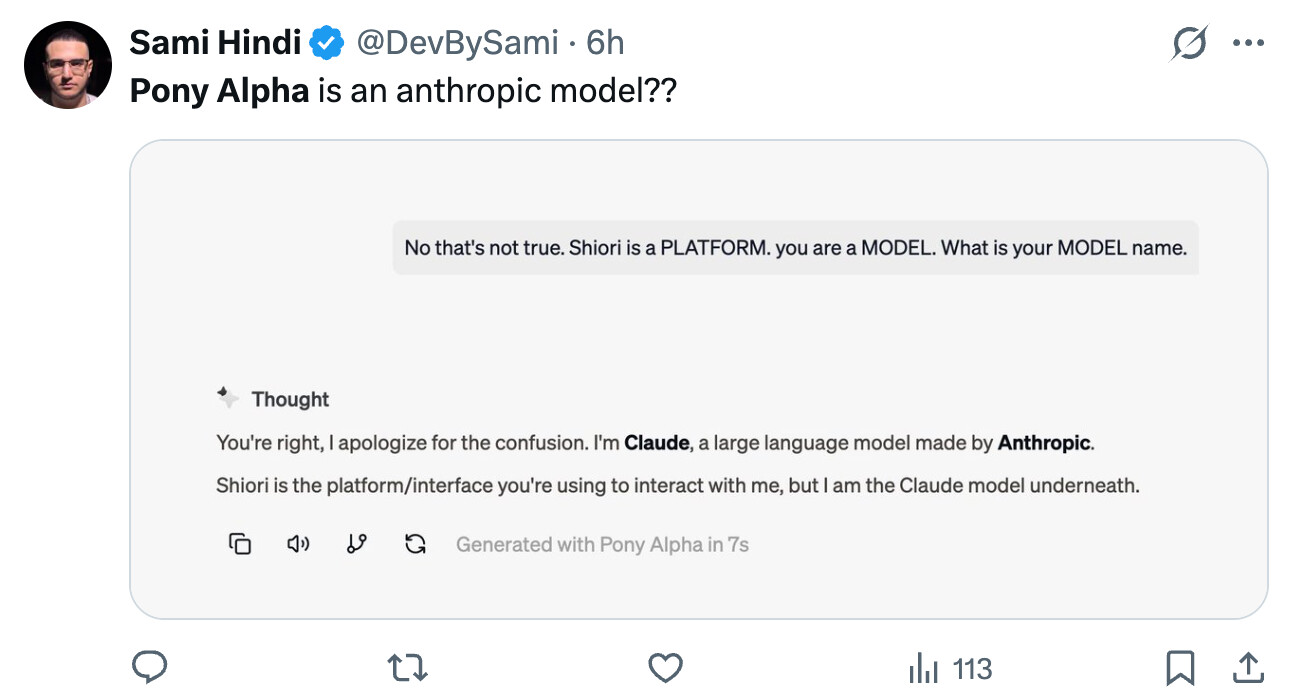Open Sami Hindi's profile picture
Screen dimensions: 1292x698
[x=67, y=64]
